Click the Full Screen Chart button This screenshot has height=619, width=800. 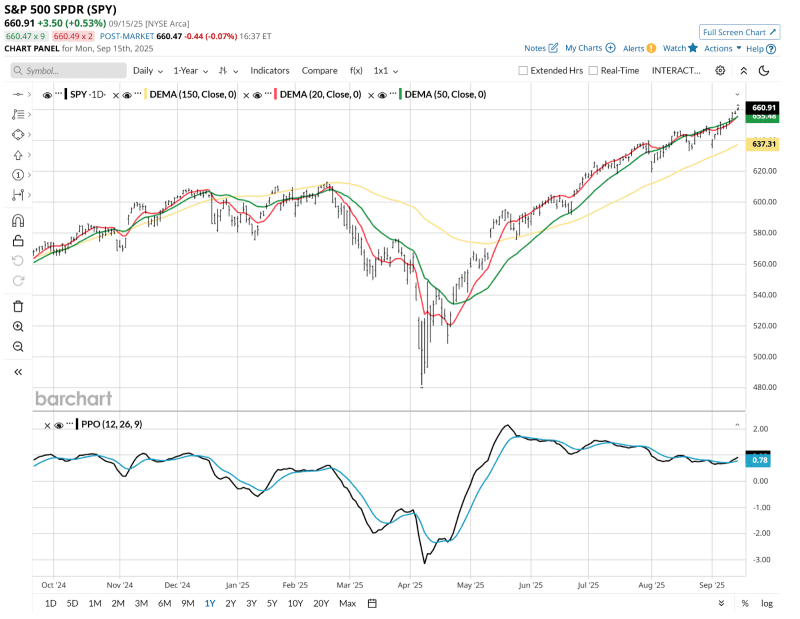tap(739, 32)
